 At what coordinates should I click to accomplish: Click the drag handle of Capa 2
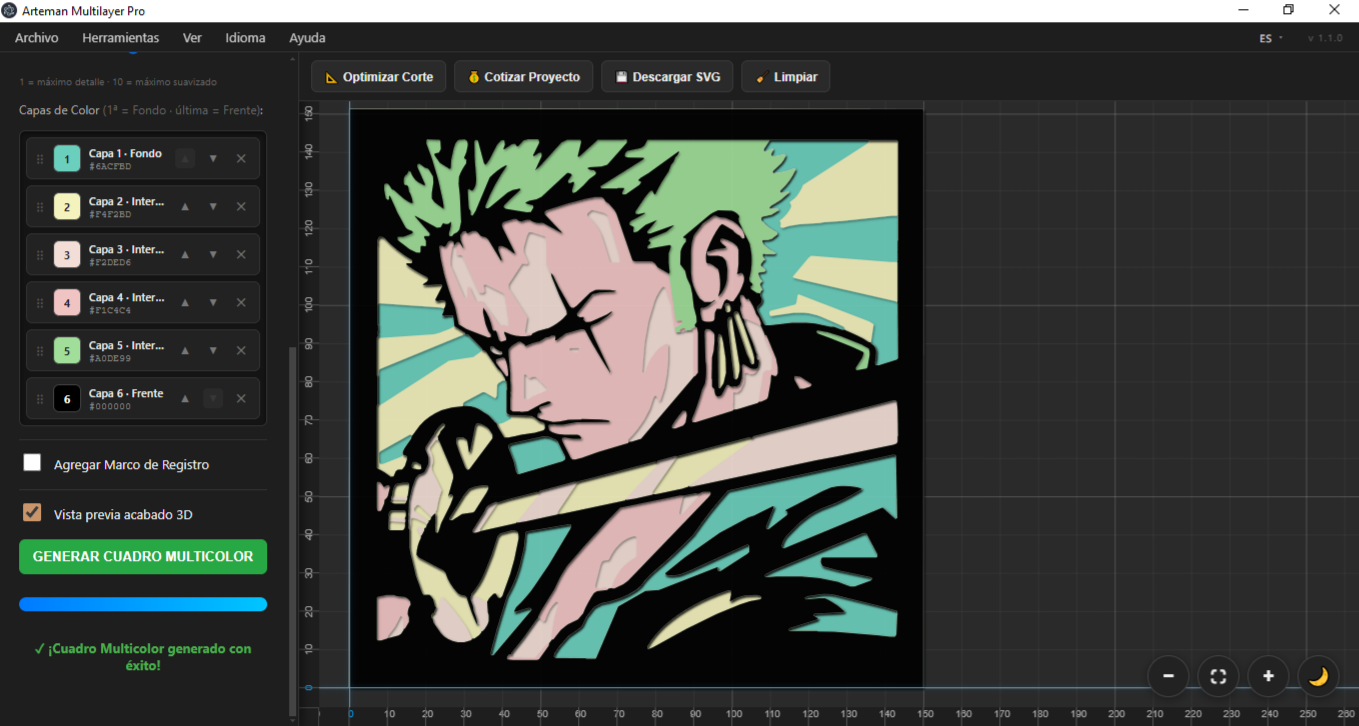(x=40, y=206)
